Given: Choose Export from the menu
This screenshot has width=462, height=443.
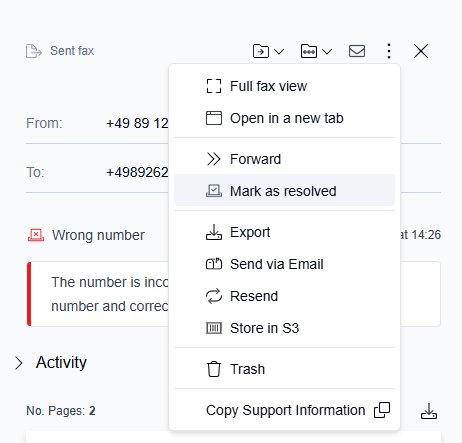Looking at the screenshot, I should [x=284, y=232].
